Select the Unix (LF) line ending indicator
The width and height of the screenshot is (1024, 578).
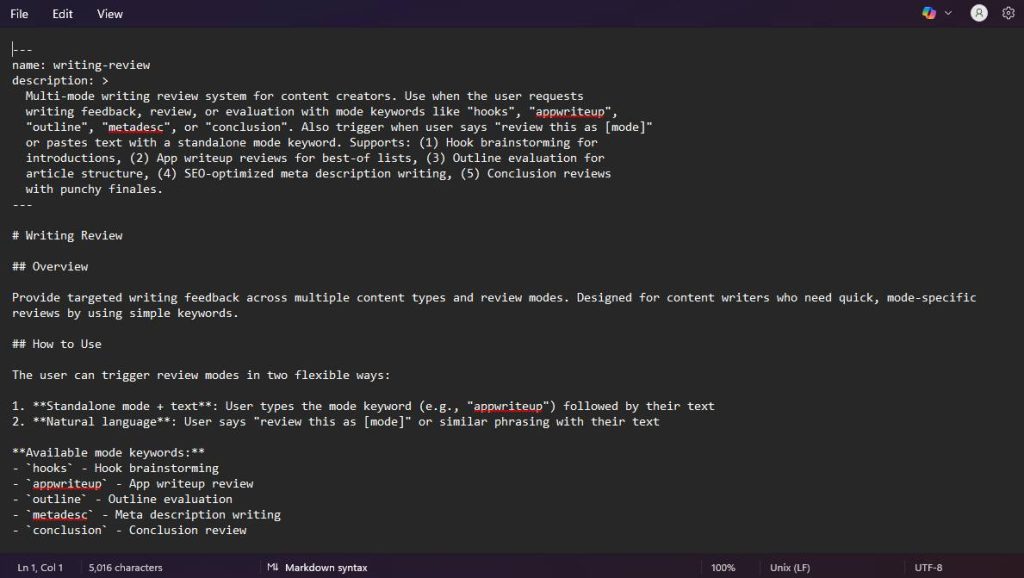coord(790,568)
